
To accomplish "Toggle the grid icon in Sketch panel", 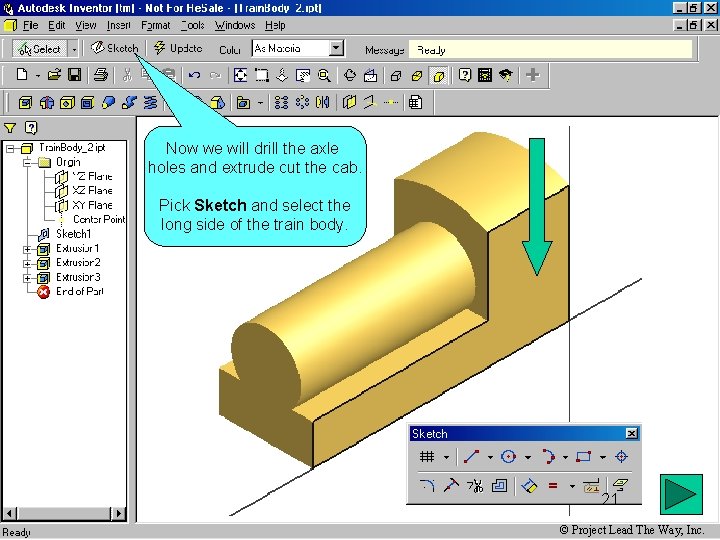I will click(x=427, y=456).
